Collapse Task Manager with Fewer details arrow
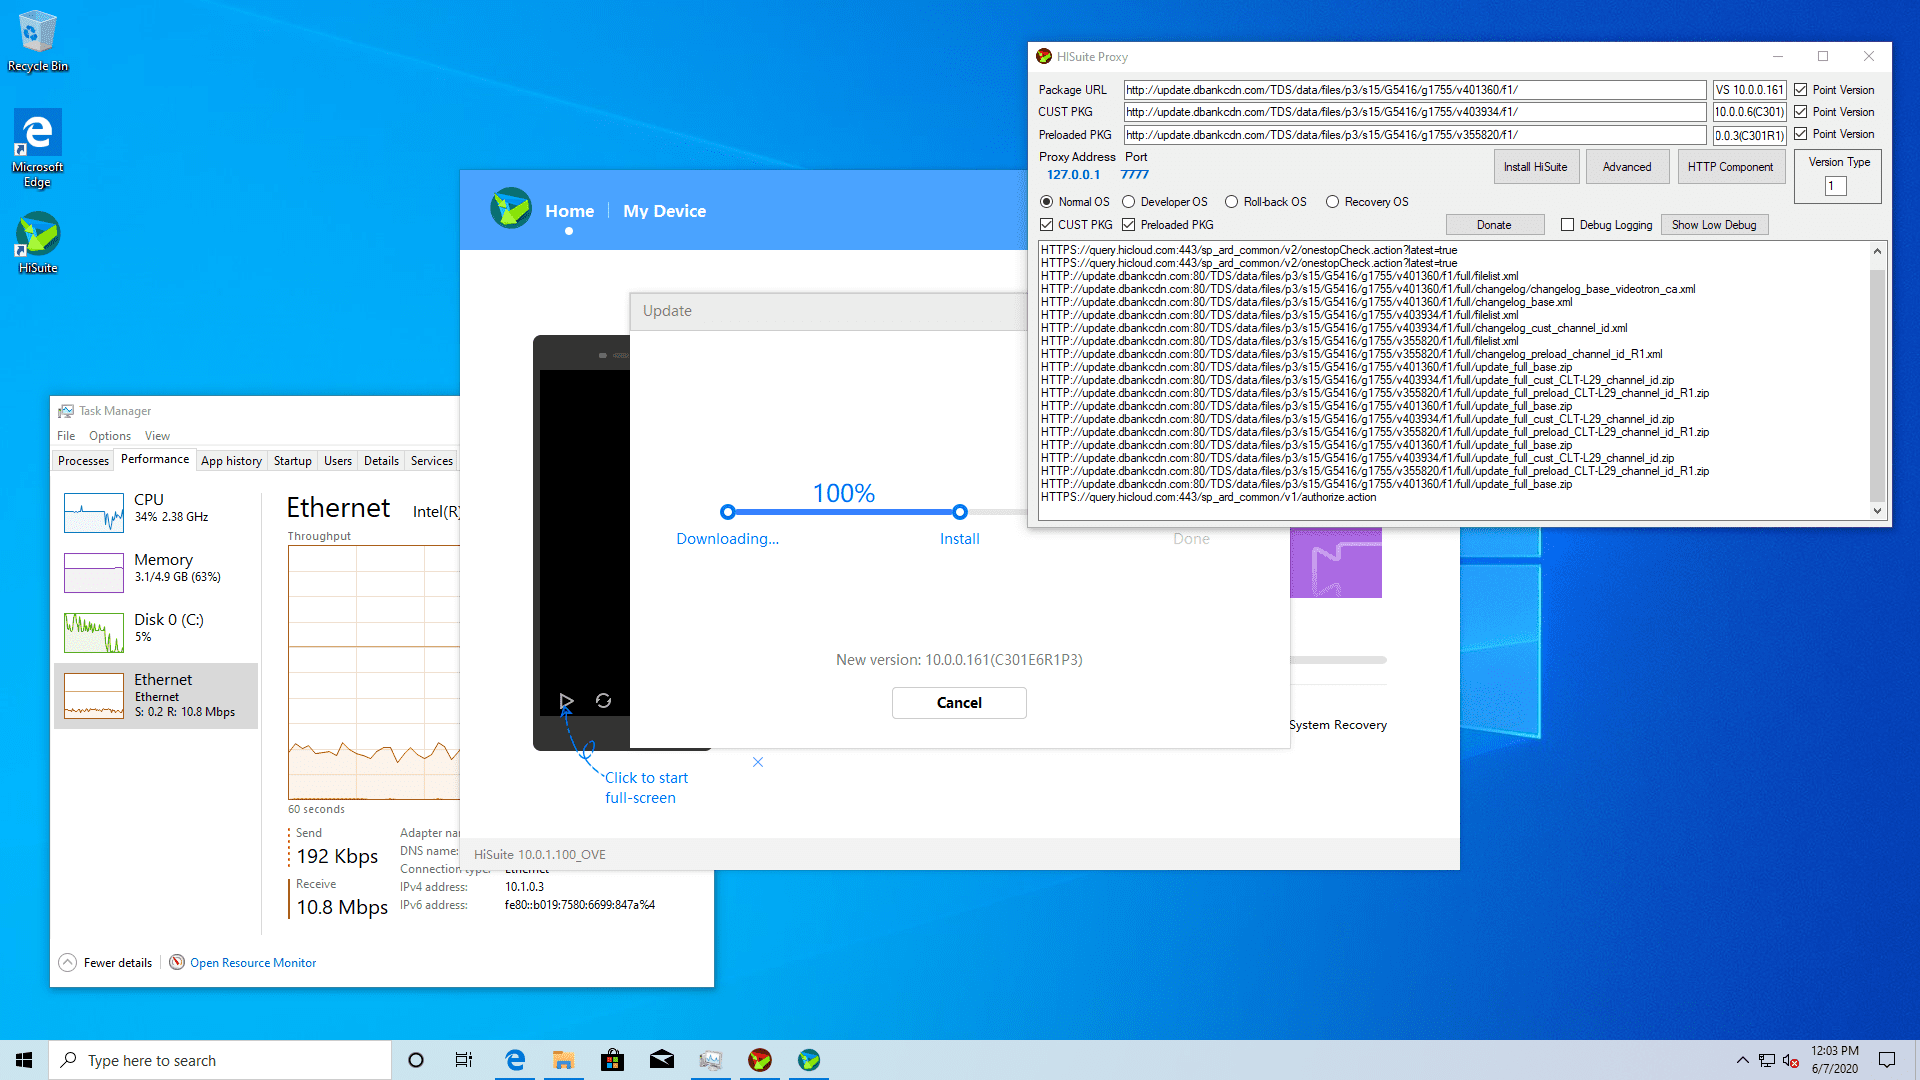 (x=67, y=962)
